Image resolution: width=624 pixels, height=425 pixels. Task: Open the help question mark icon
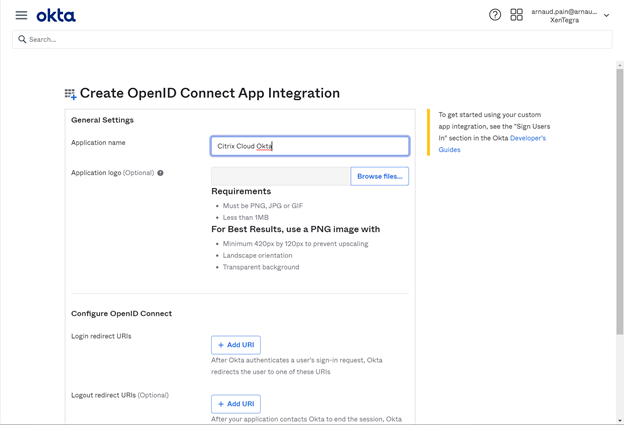(495, 15)
